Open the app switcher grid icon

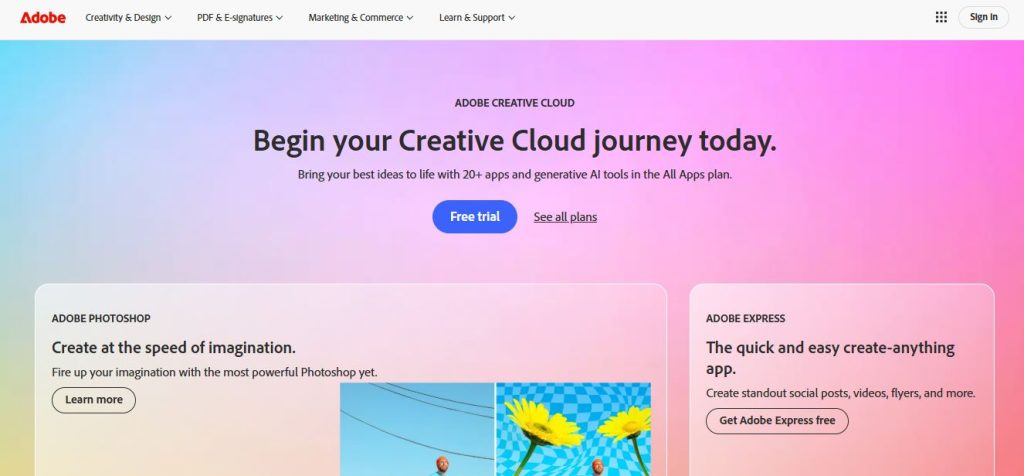pos(941,18)
